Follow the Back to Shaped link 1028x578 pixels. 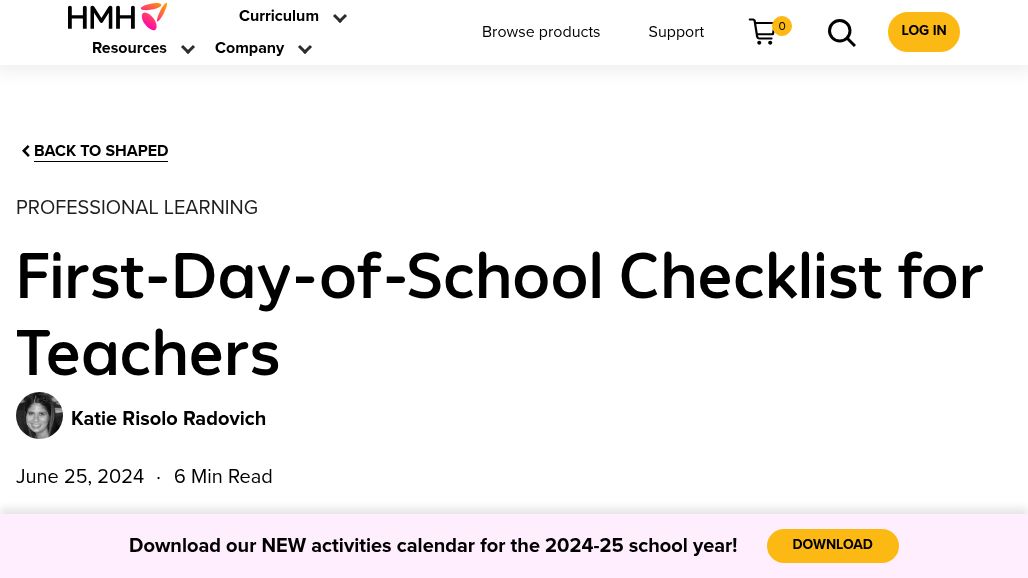click(101, 151)
